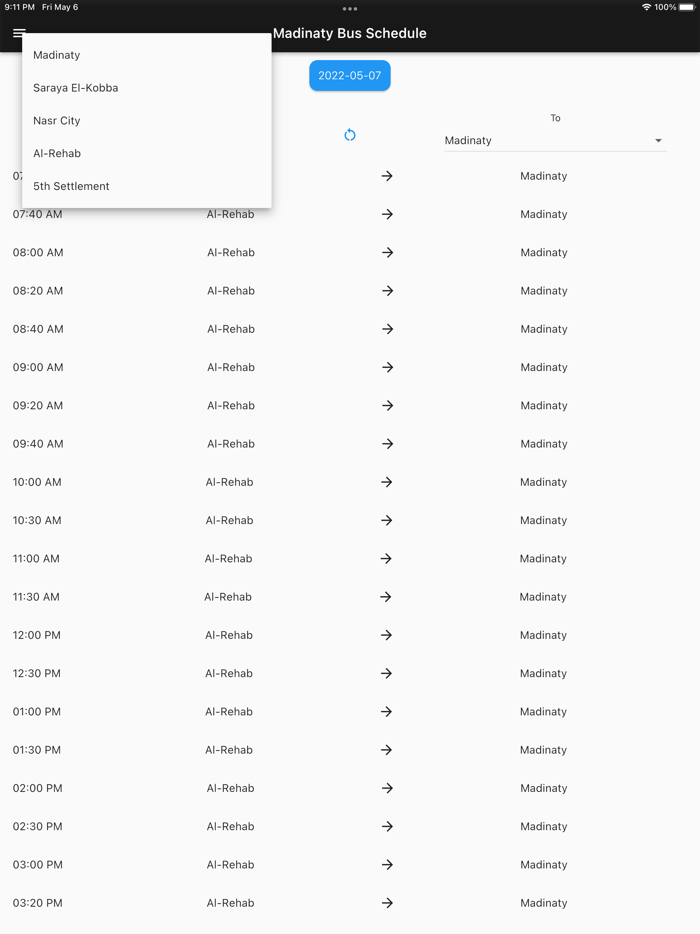Select Saraya El-Kobba from the station list
The image size is (700, 934).
point(78,87)
